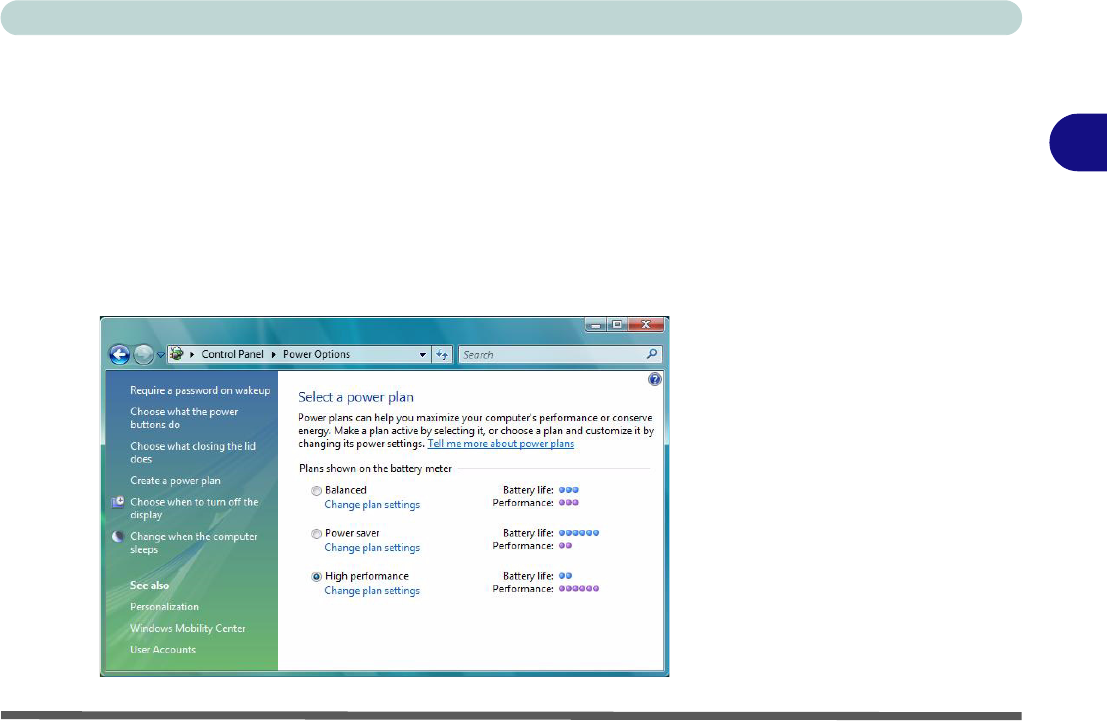Change plan settings for High performance
Image resolution: width=1107 pixels, height=721 pixels.
click(372, 591)
